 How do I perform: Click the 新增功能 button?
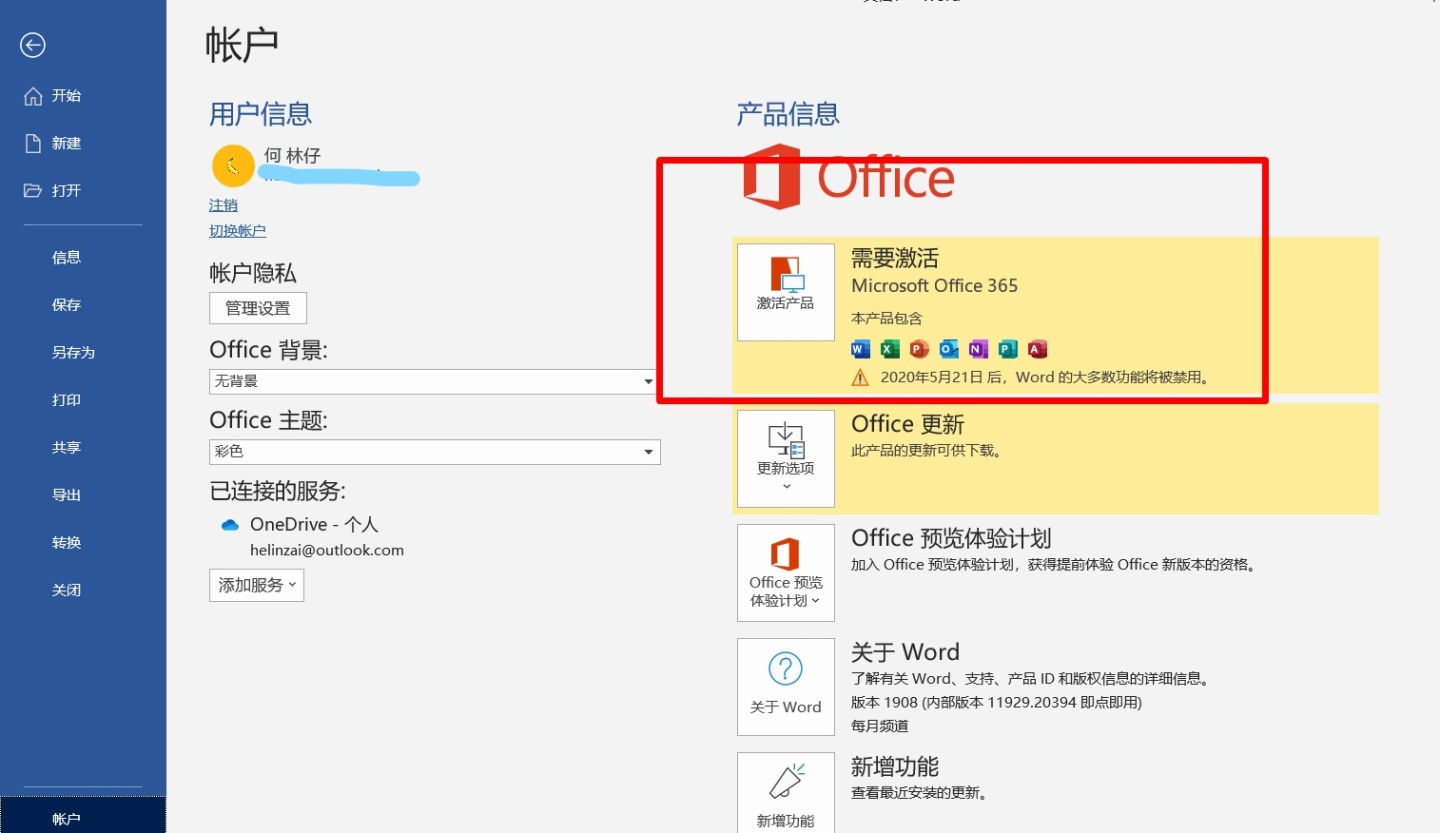(786, 792)
